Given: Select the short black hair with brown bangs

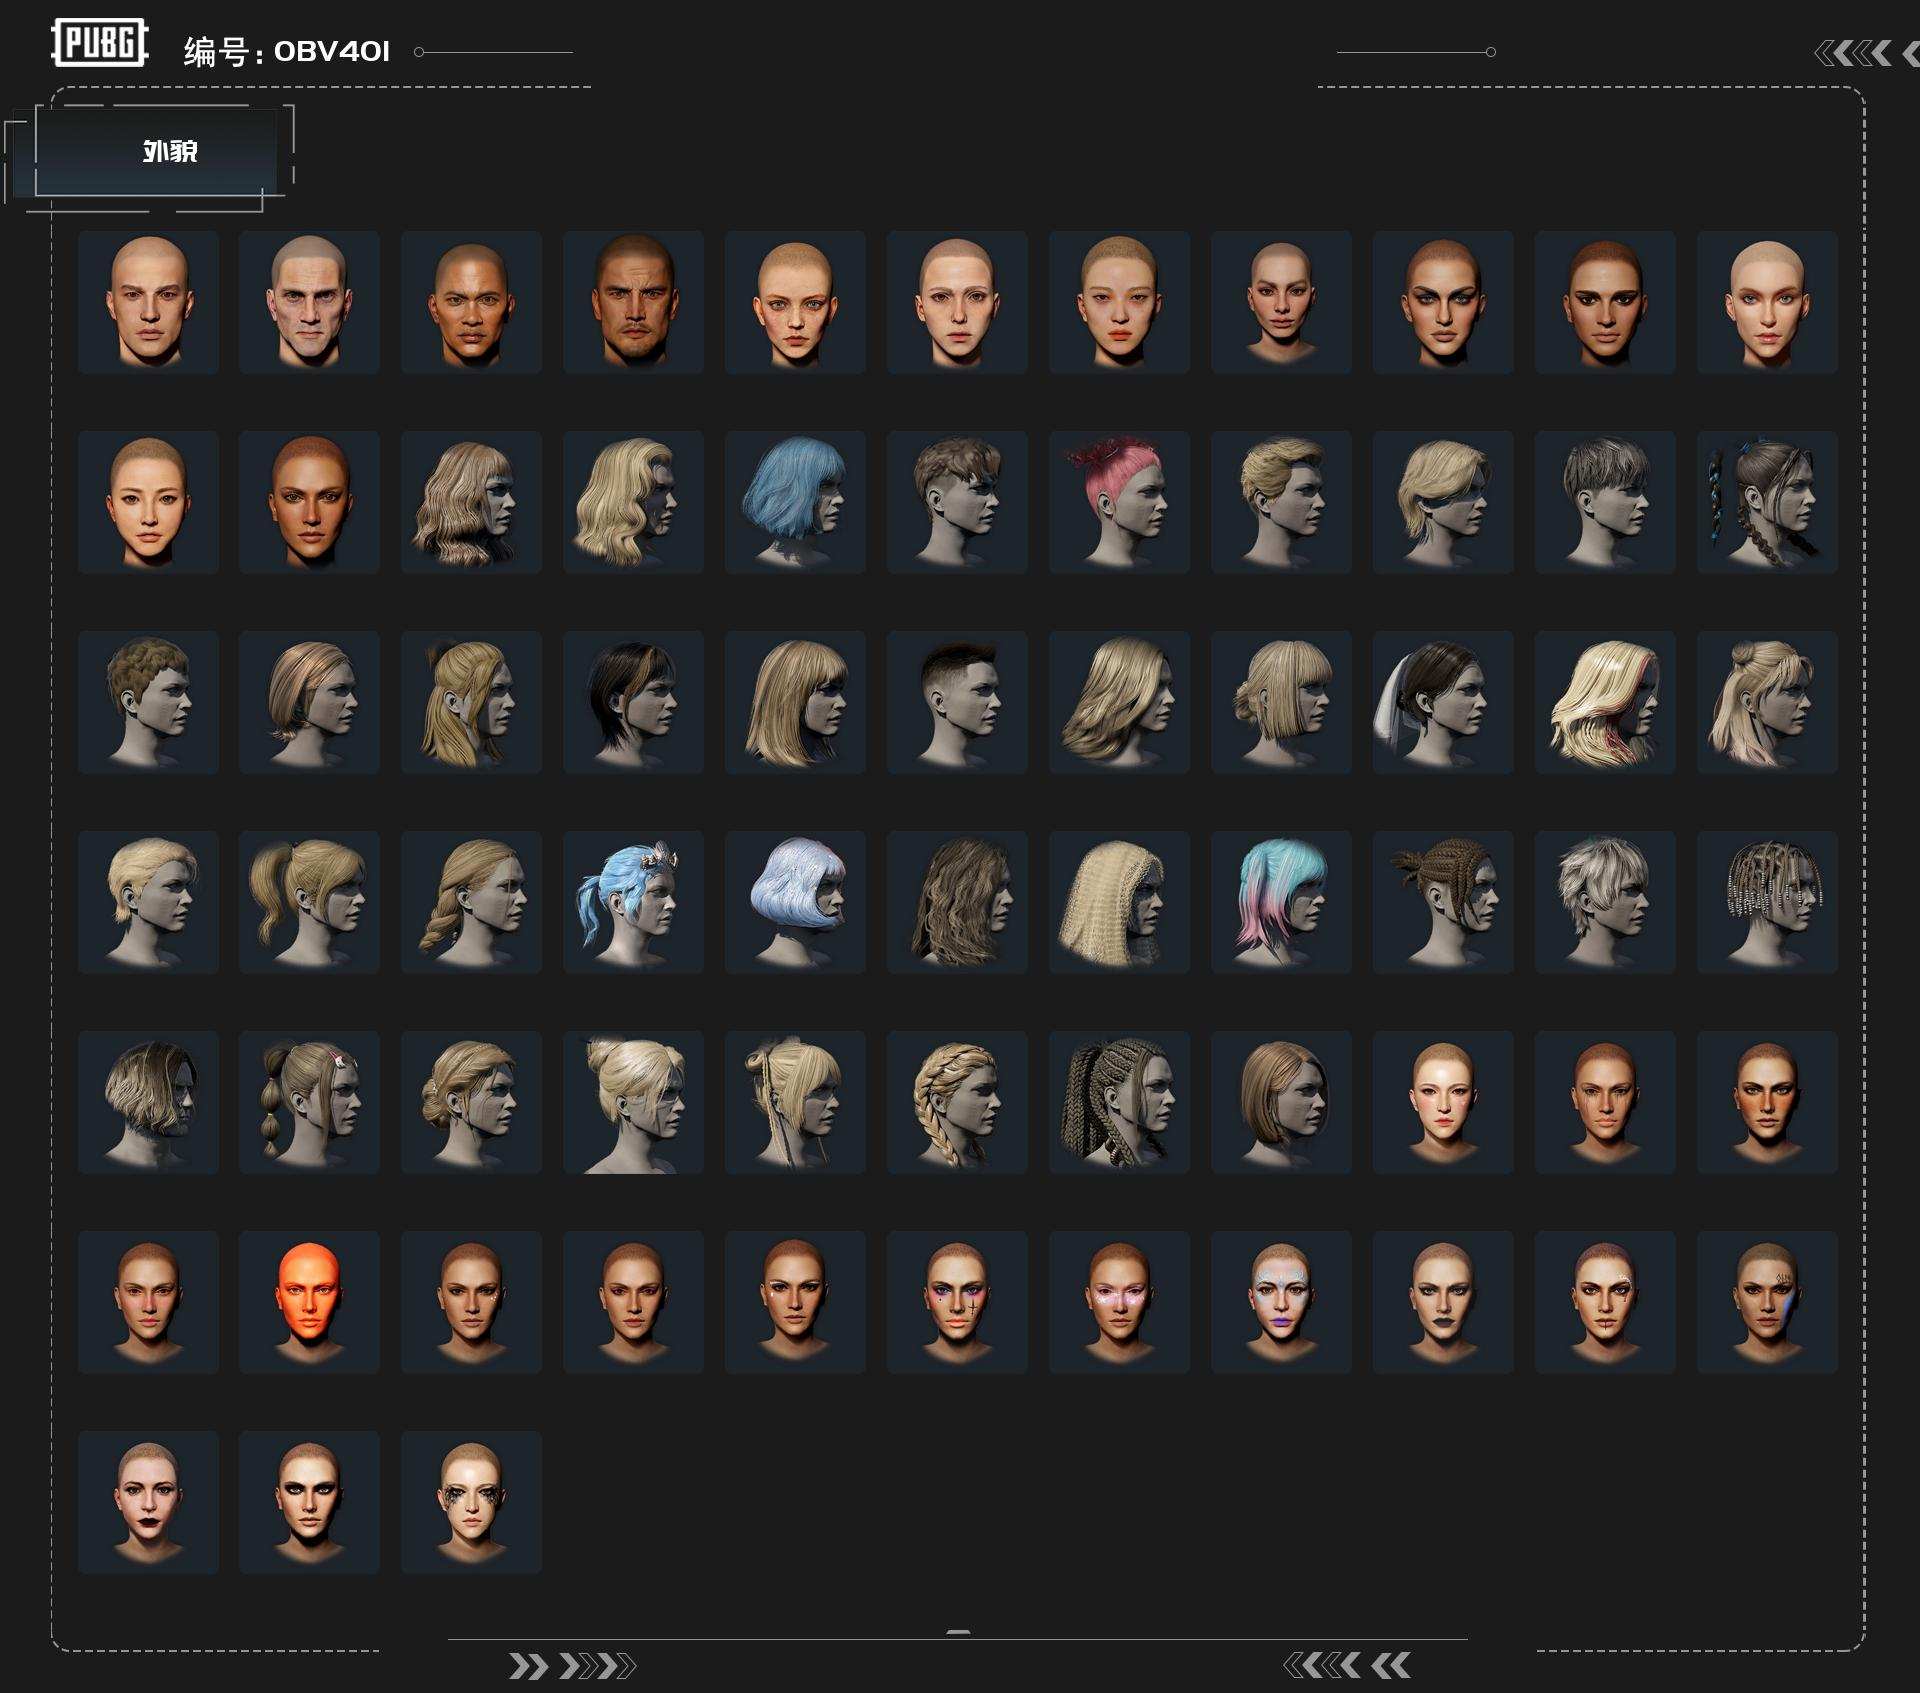Looking at the screenshot, I should (633, 702).
